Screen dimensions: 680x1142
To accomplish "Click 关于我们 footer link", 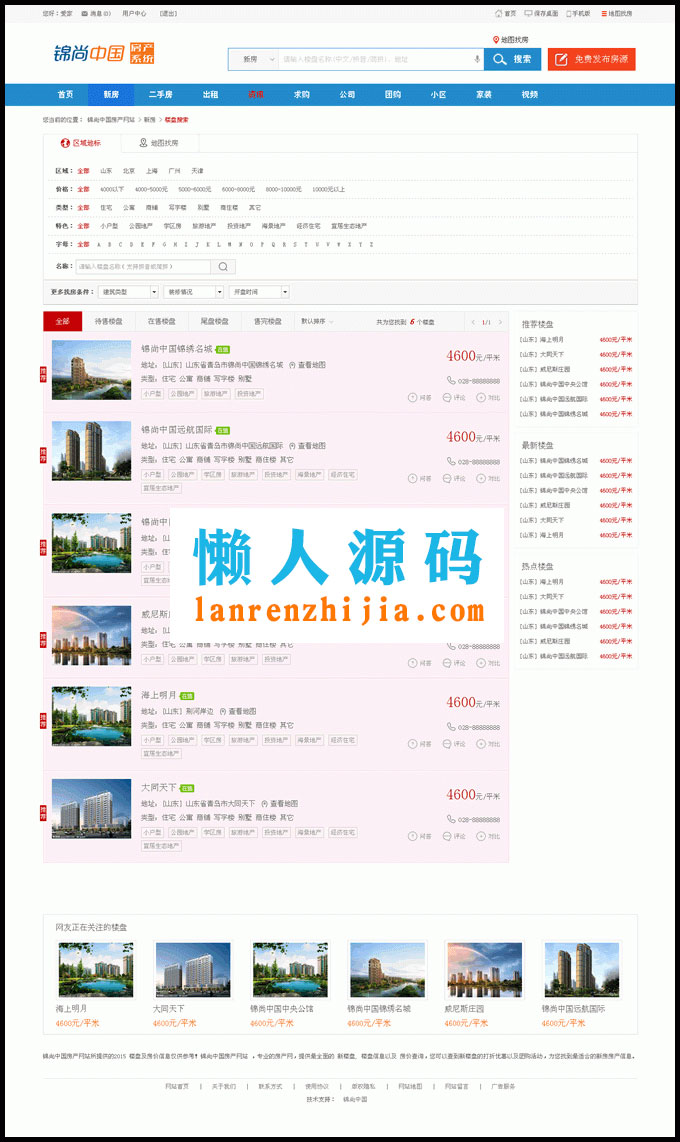I will pyautogui.click(x=224, y=1086).
